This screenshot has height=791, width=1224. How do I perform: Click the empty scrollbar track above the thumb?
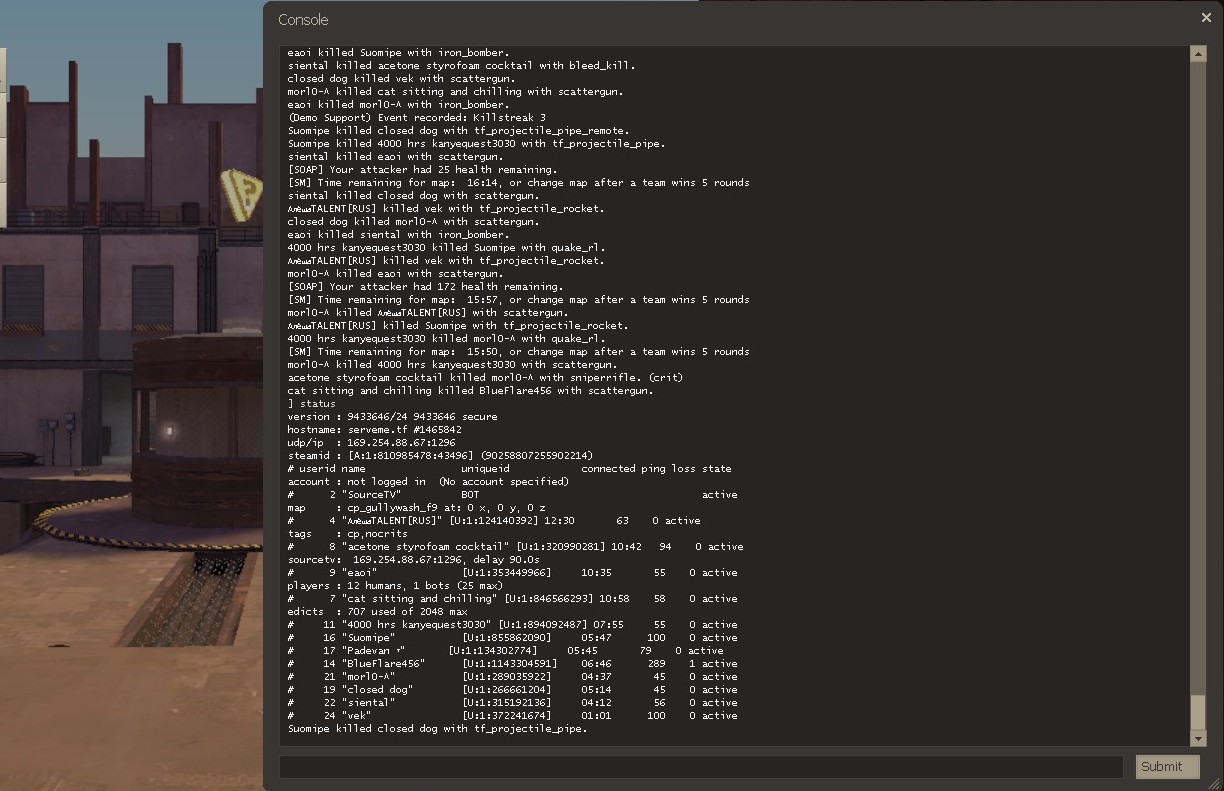1198,380
